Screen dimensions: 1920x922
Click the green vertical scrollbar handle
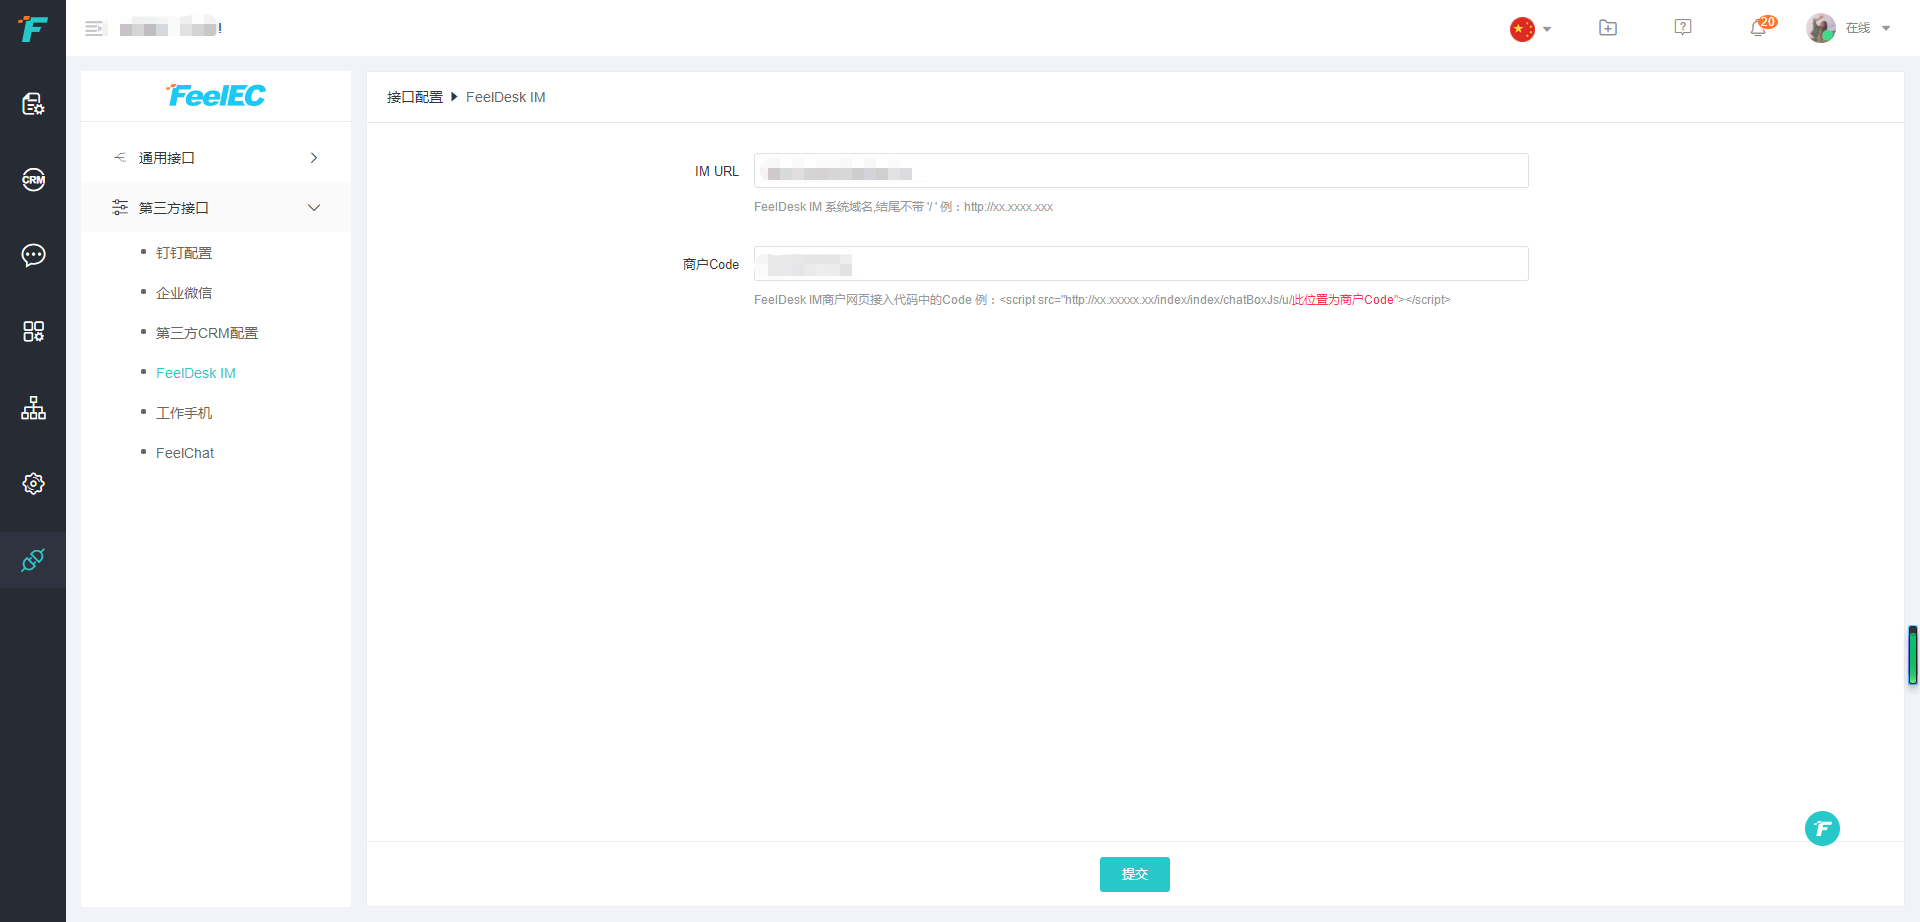(1912, 655)
